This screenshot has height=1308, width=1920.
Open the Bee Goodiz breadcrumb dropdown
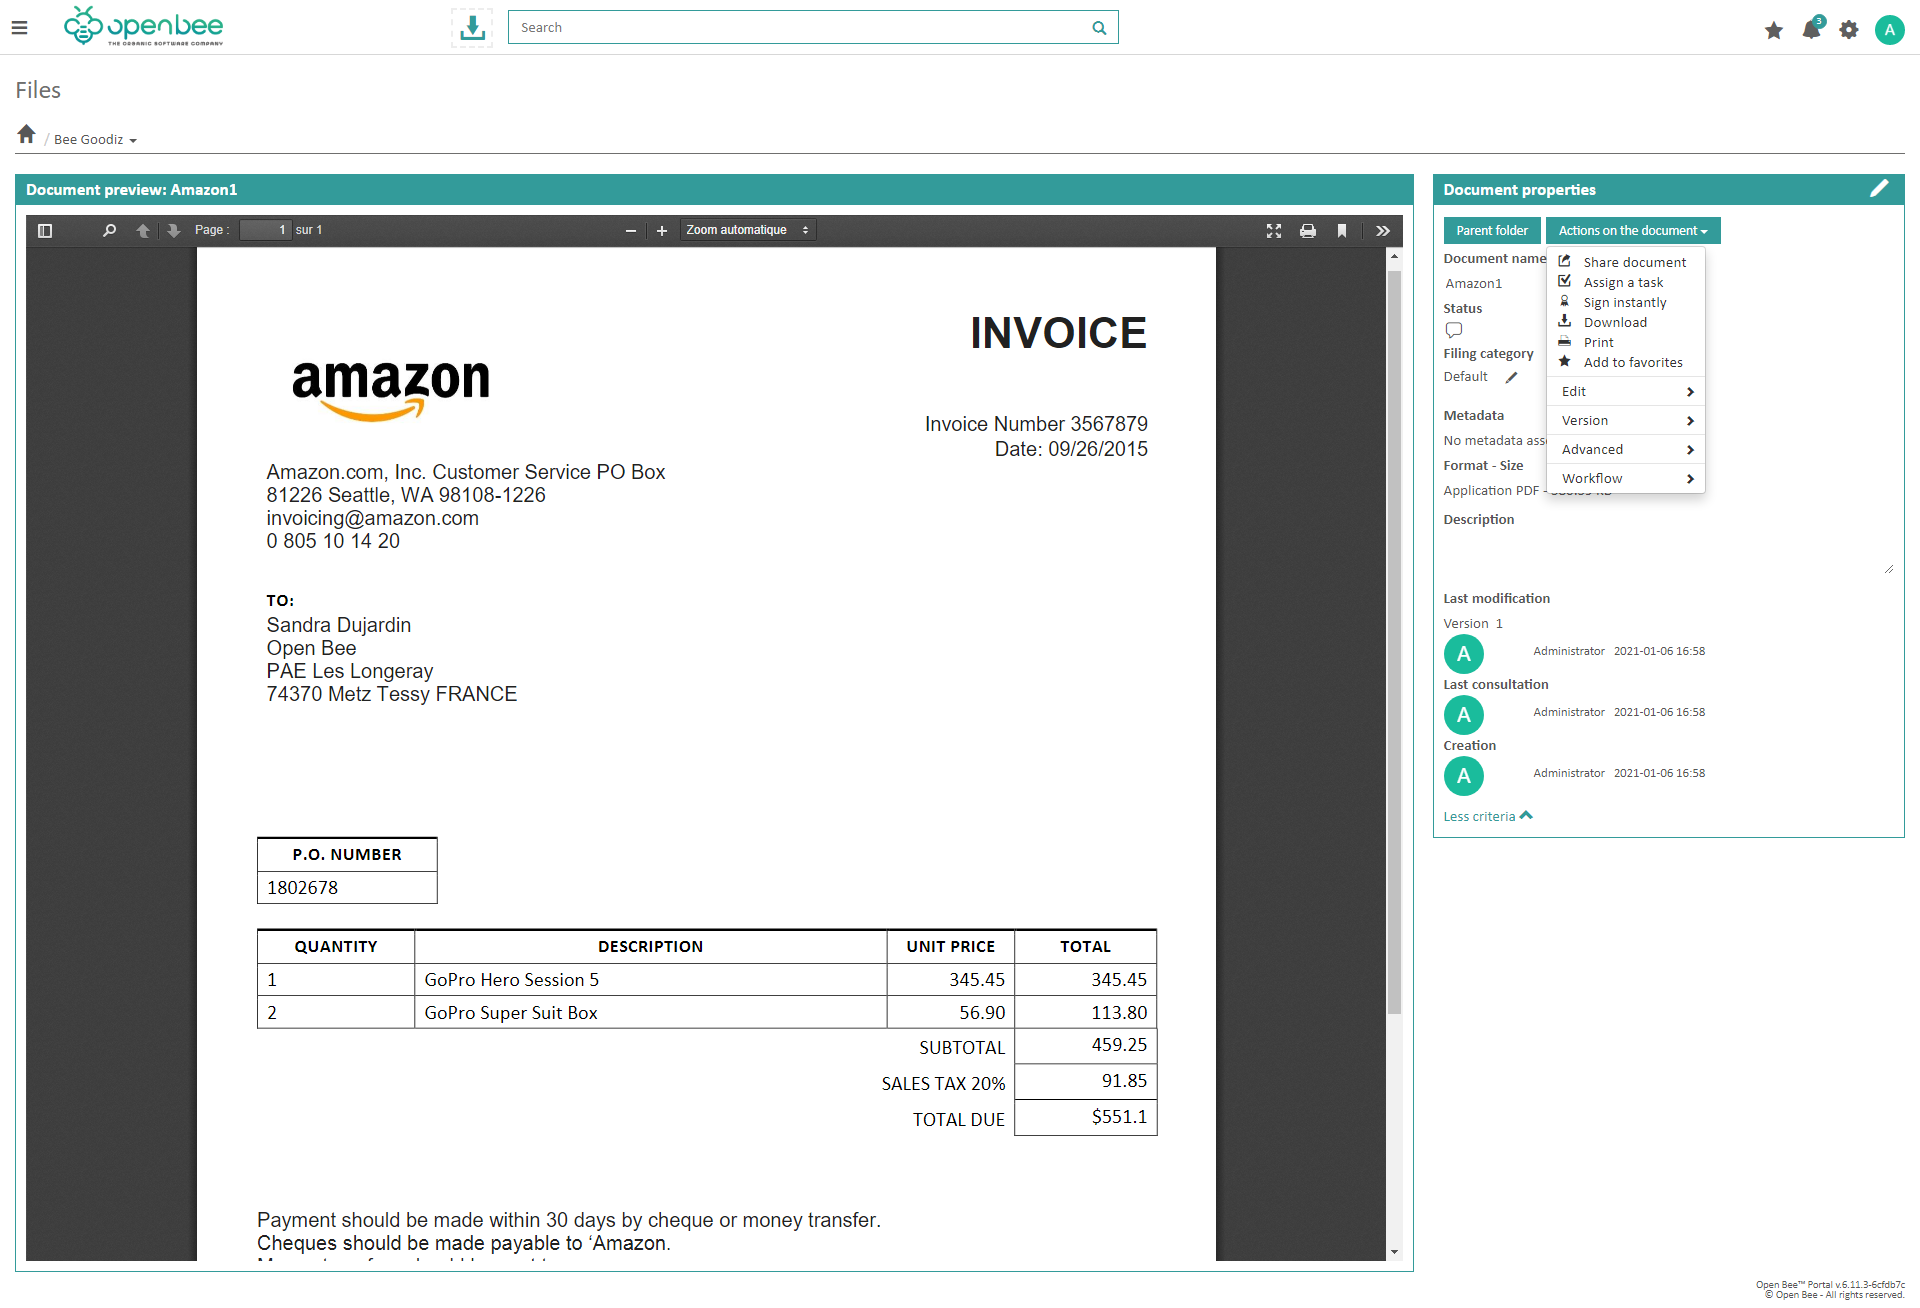click(x=95, y=140)
